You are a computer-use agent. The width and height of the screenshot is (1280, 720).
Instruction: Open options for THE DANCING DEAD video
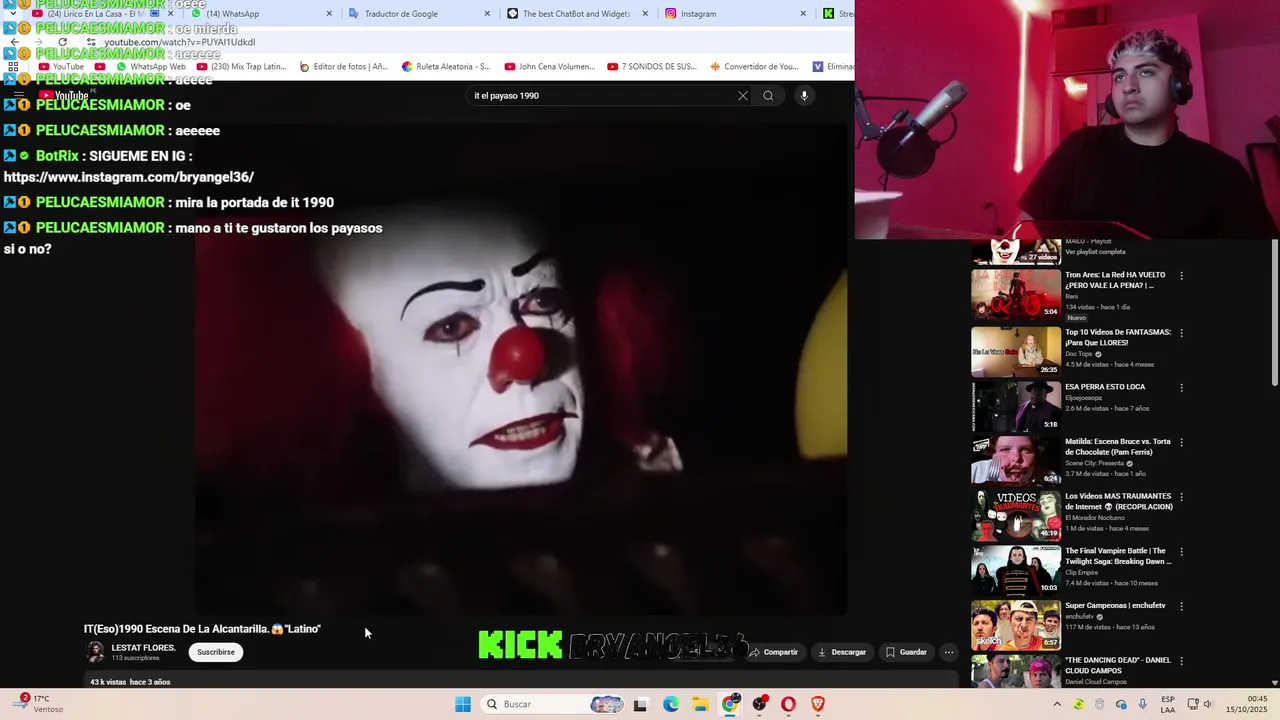point(1181,661)
